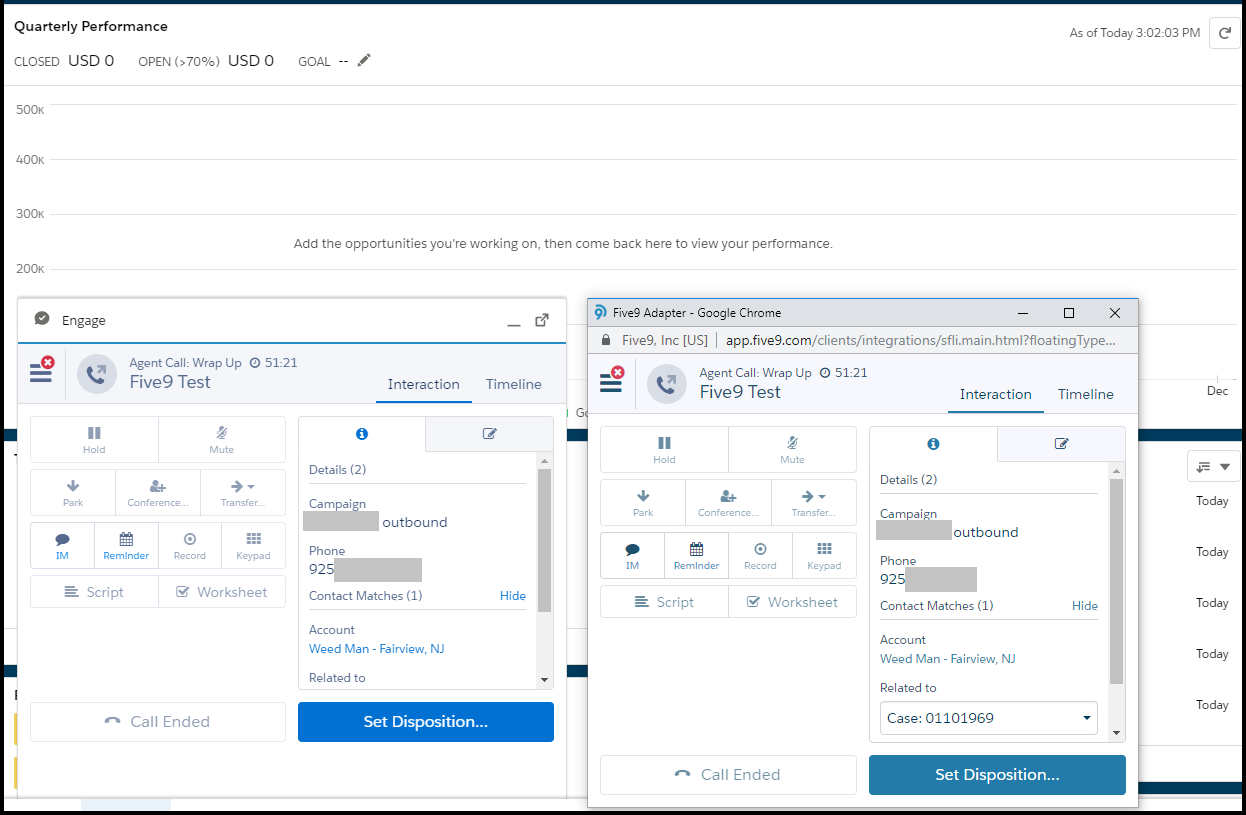This screenshot has width=1246, height=815.
Task: Toggle call Record in Engage panel
Action: (190, 546)
